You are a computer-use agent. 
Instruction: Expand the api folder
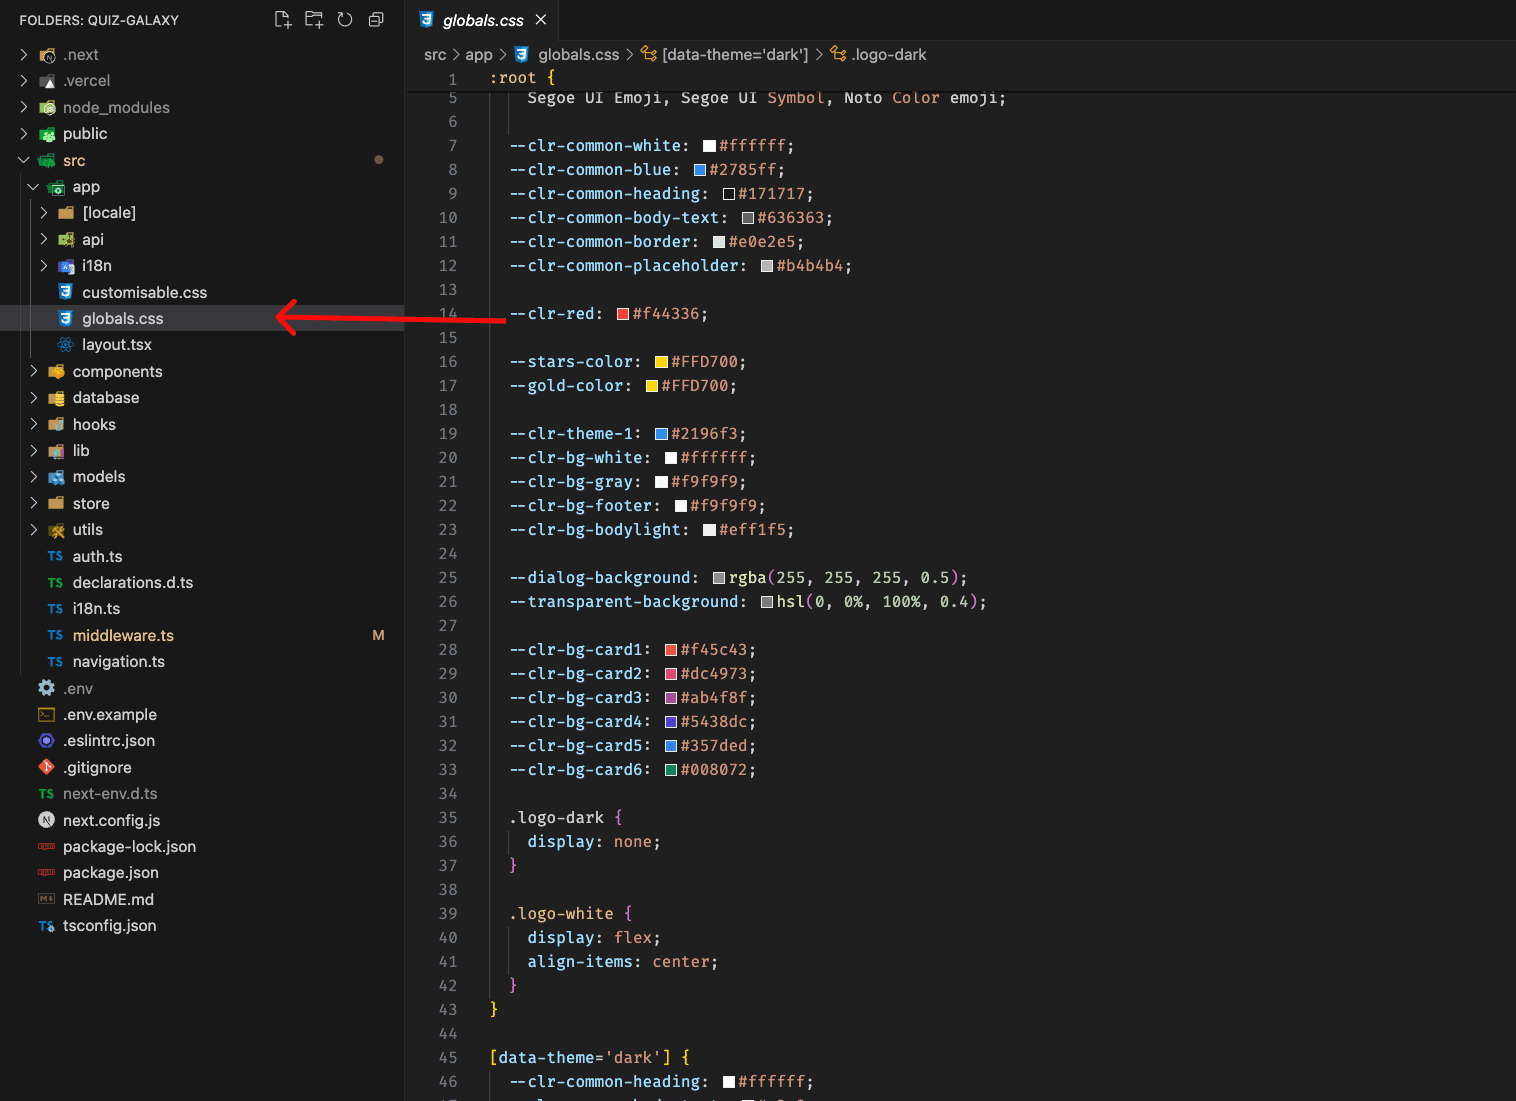tap(43, 240)
